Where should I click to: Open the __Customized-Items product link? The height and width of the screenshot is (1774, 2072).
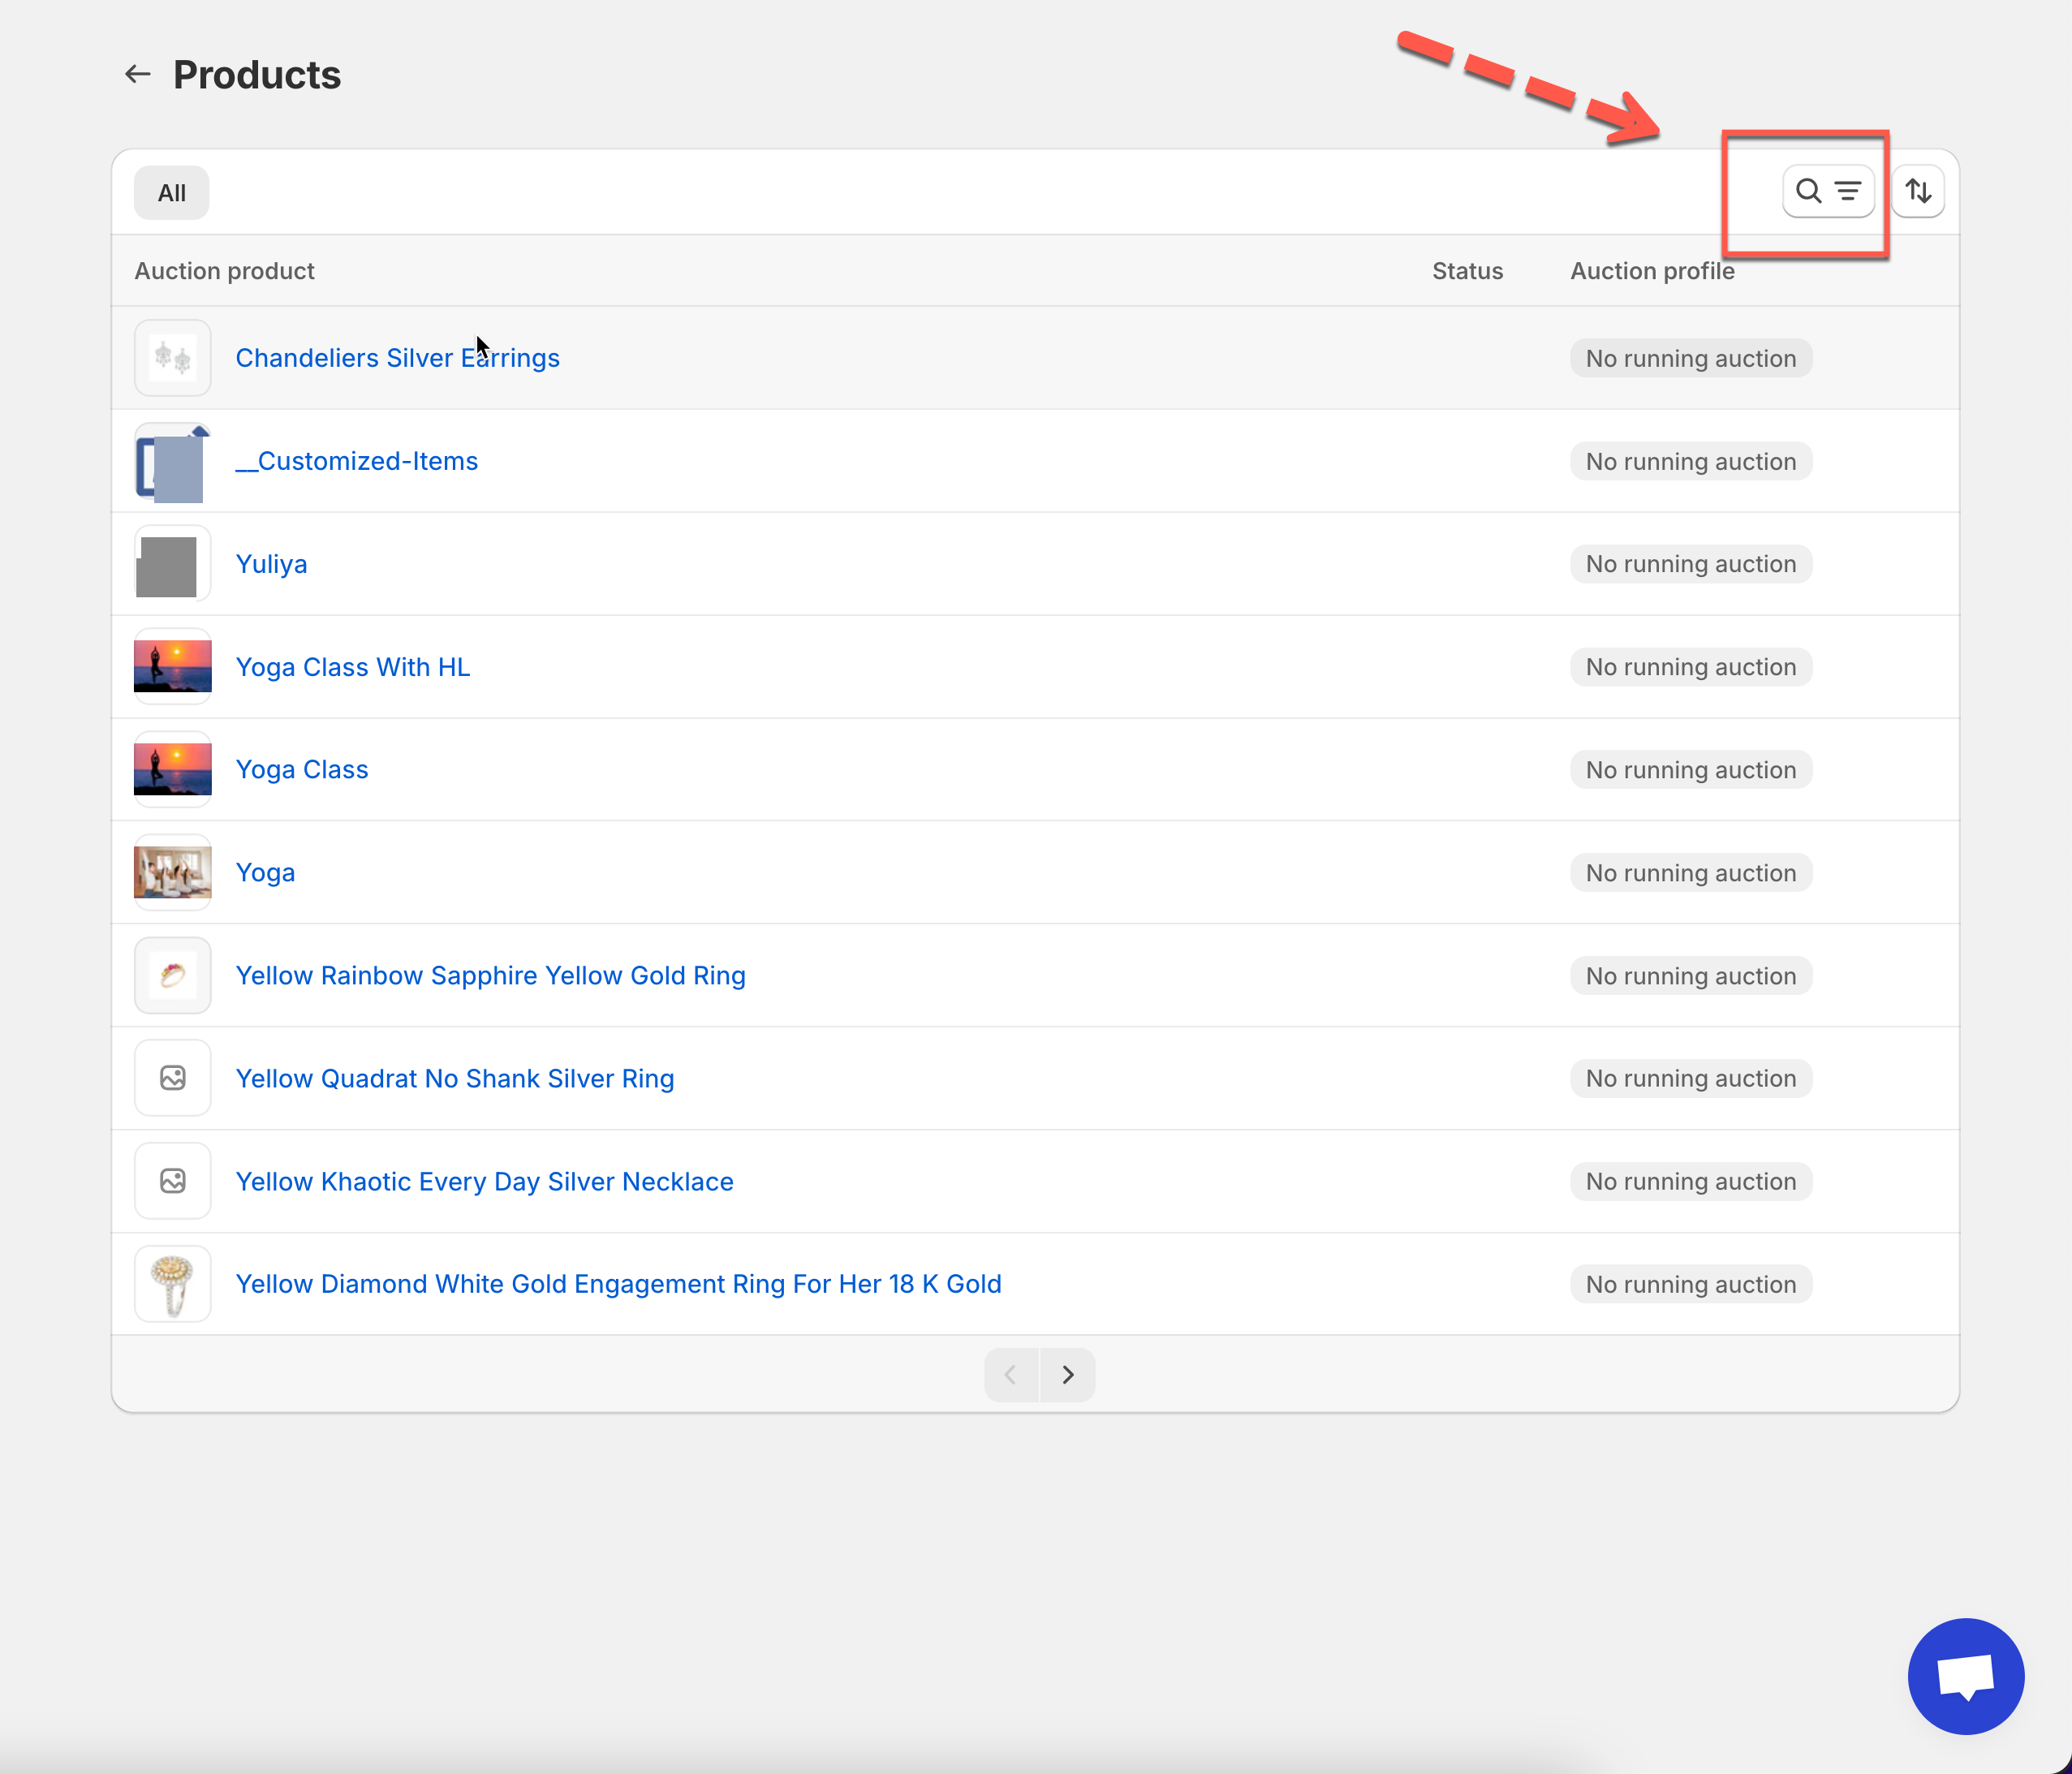pos(357,461)
